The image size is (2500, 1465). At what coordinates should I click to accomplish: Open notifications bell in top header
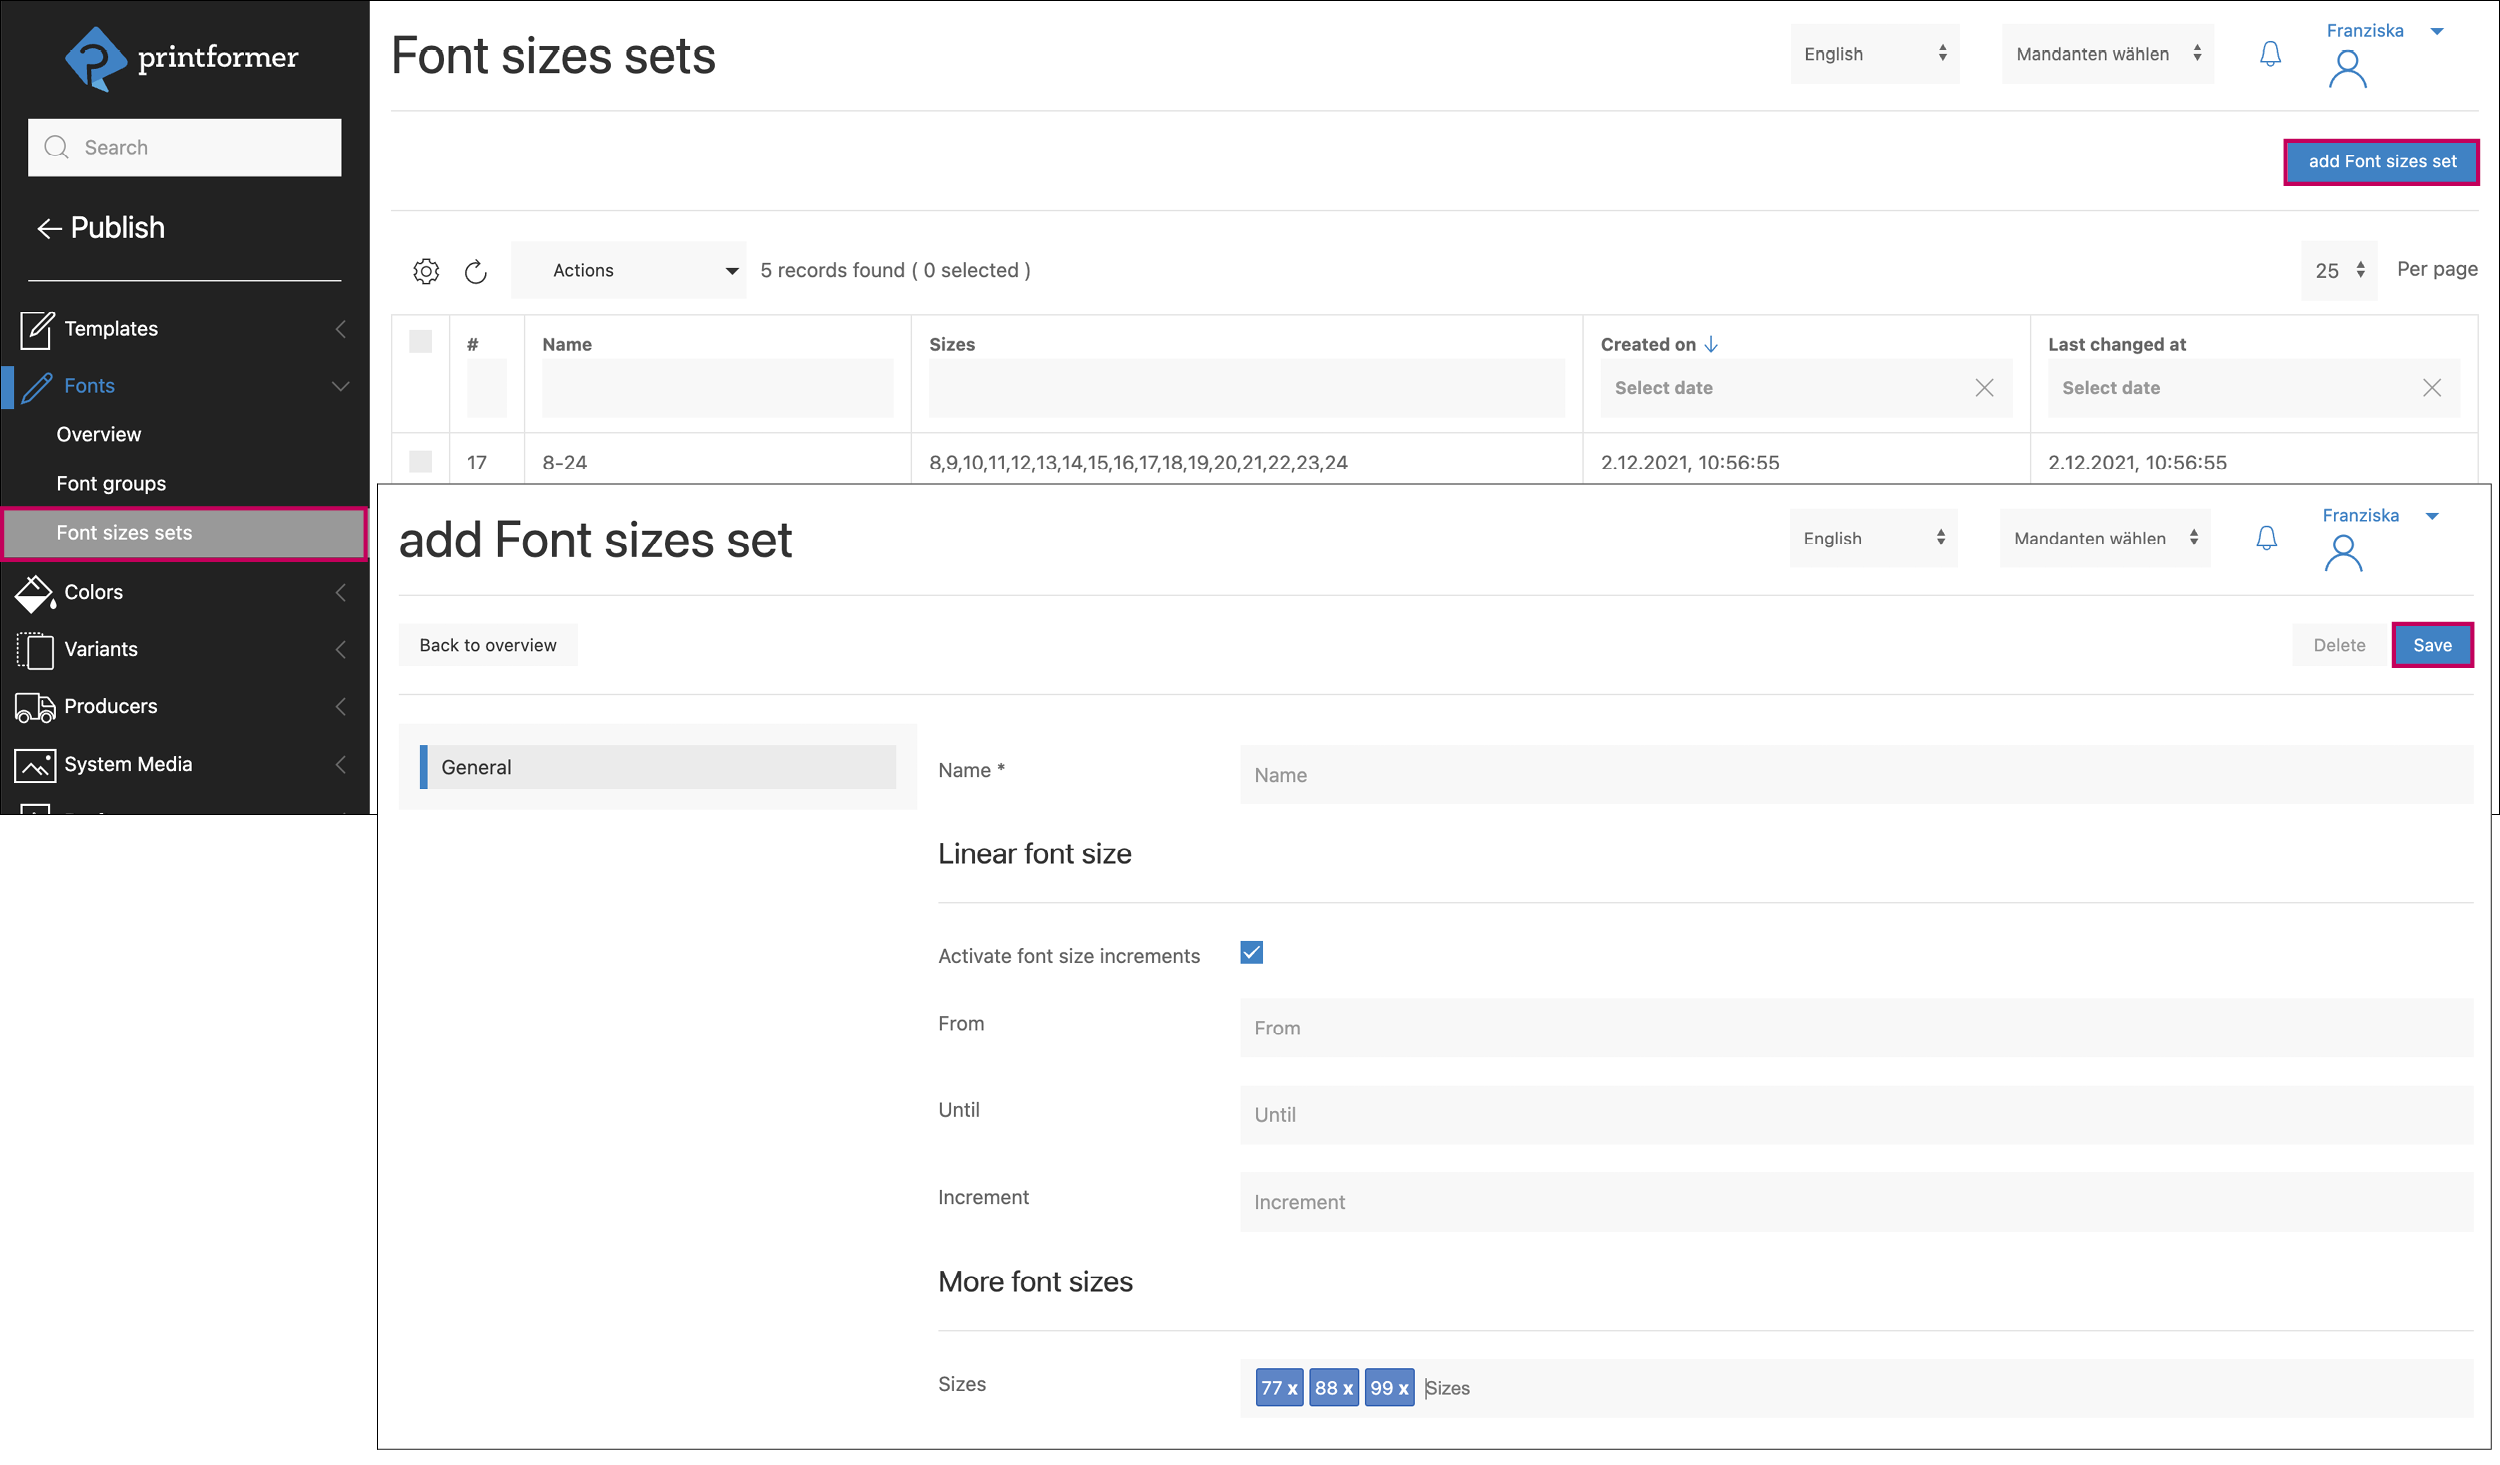2270,54
